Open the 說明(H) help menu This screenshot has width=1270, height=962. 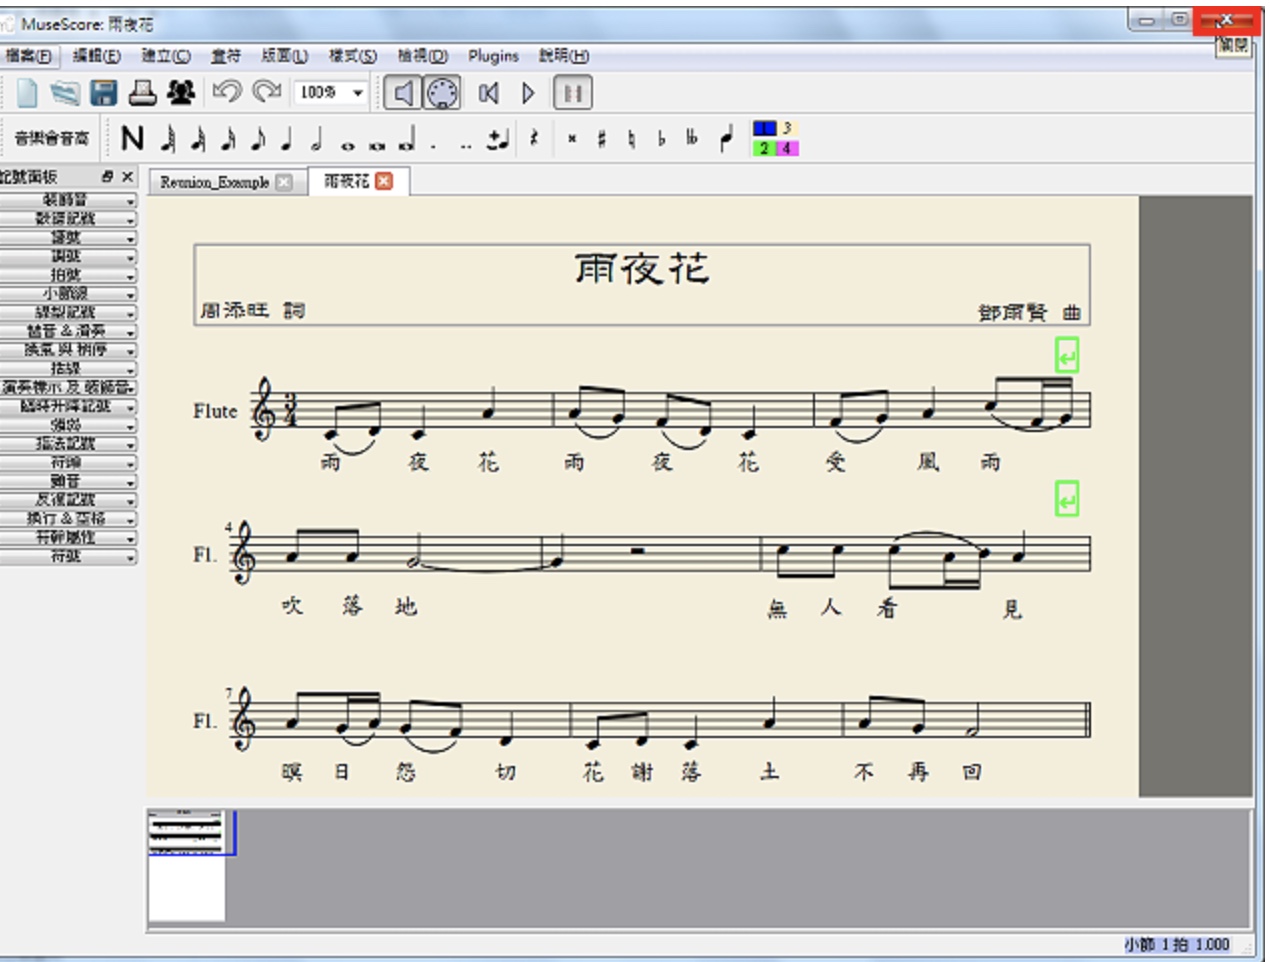coord(564,56)
